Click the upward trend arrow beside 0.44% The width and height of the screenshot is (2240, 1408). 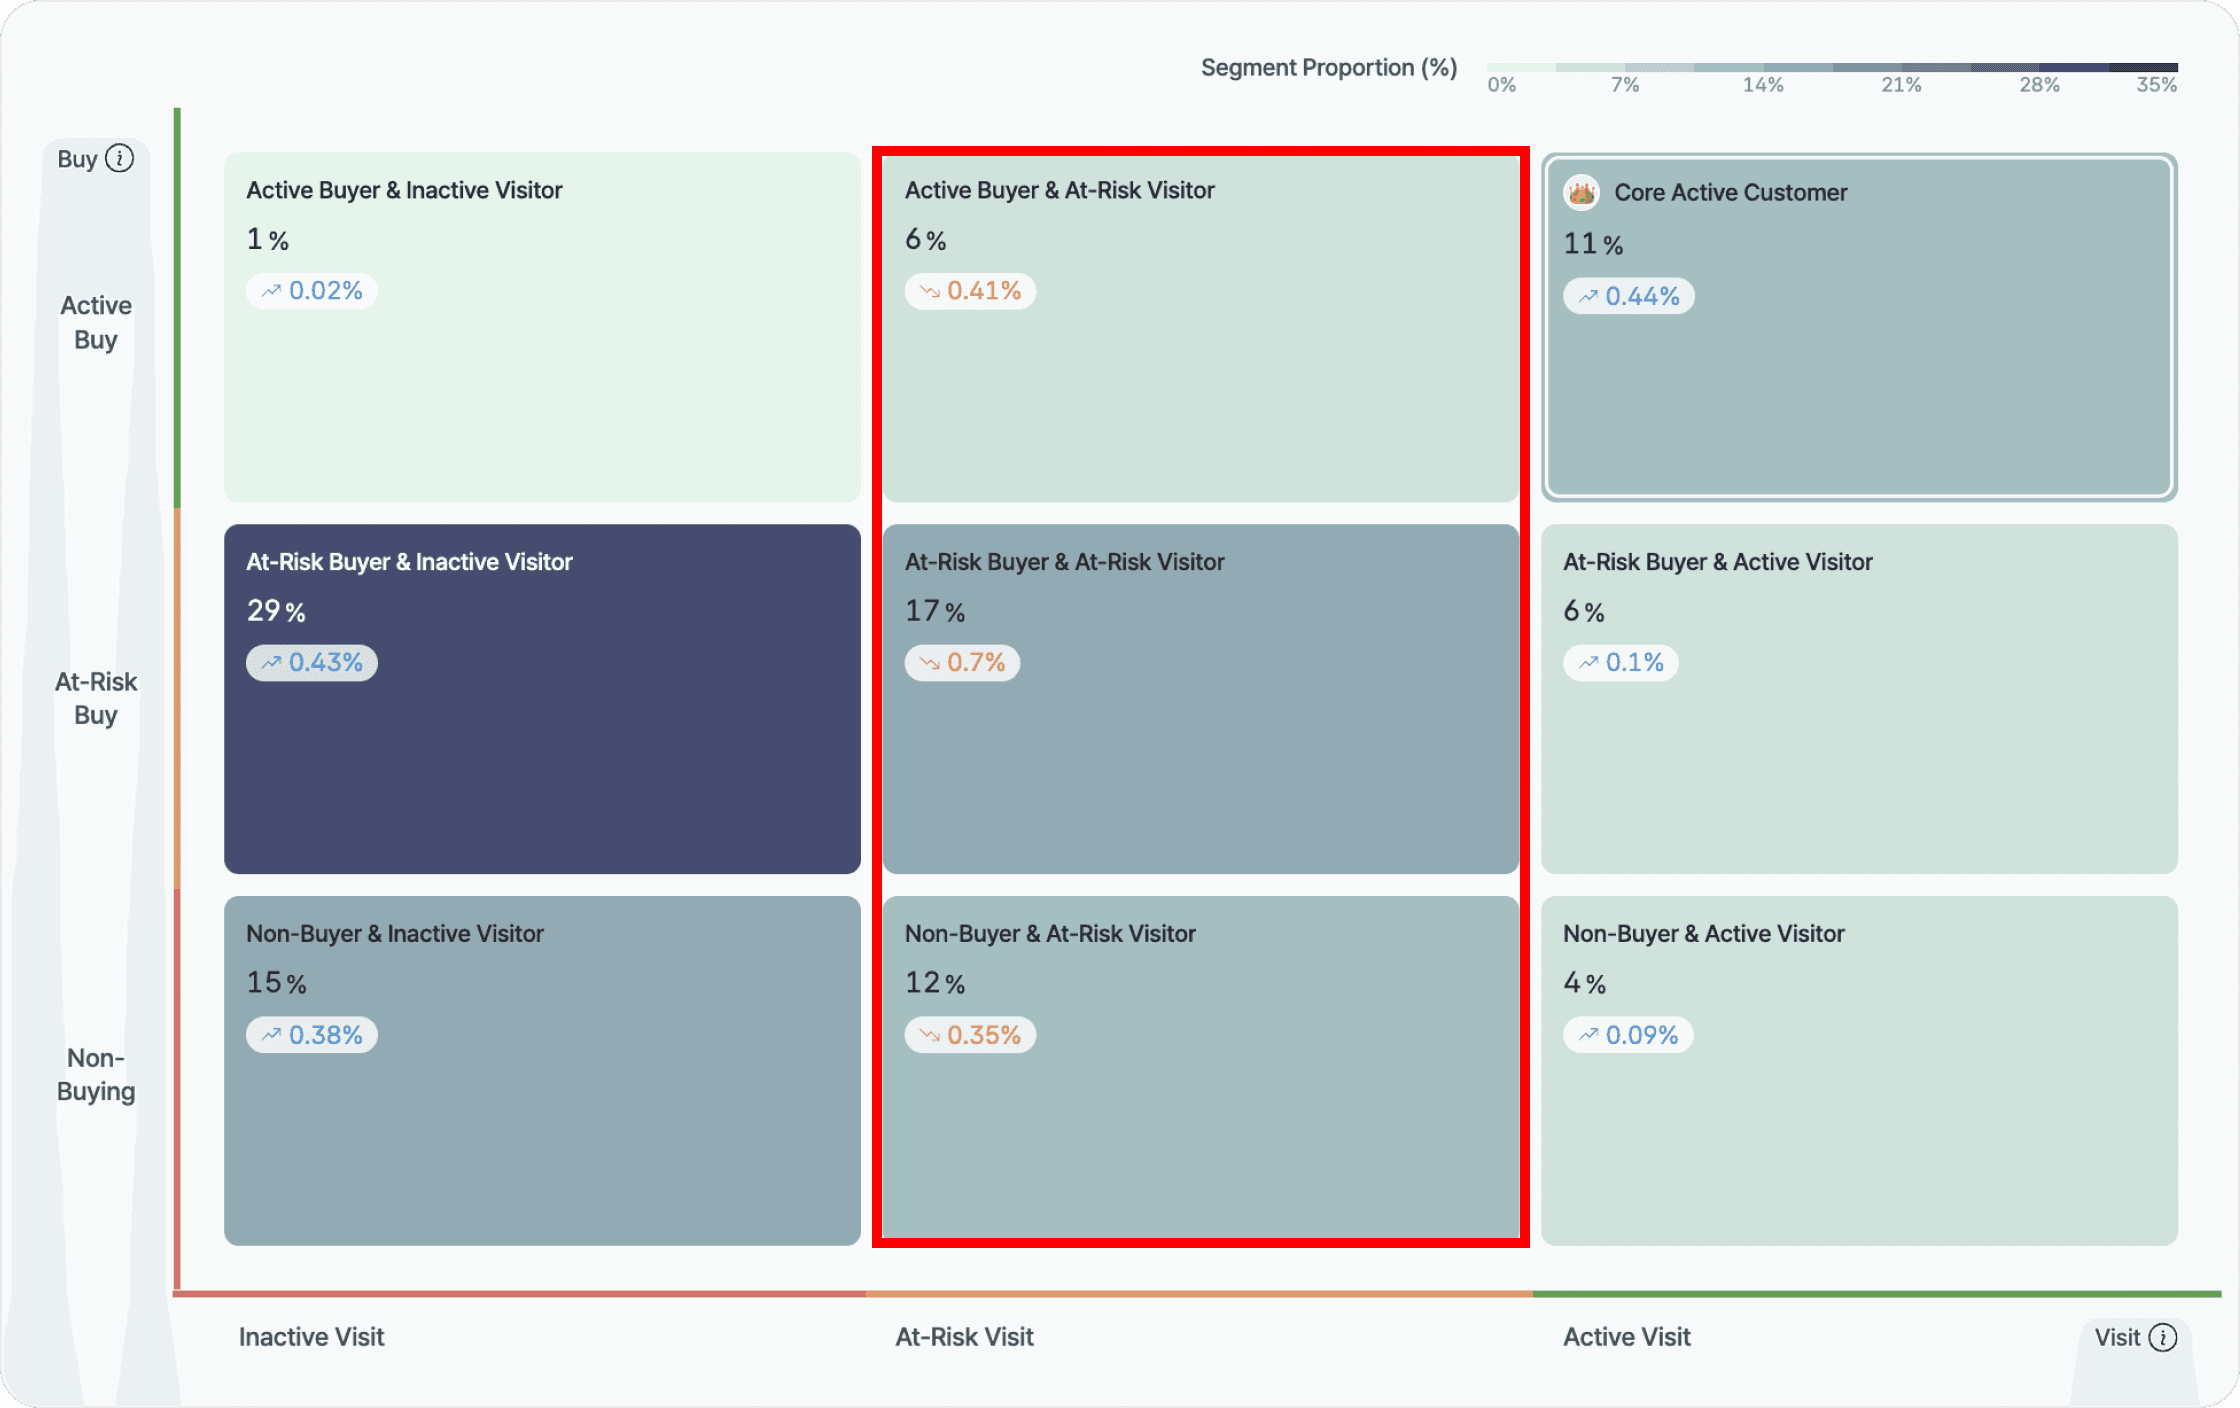1588,297
